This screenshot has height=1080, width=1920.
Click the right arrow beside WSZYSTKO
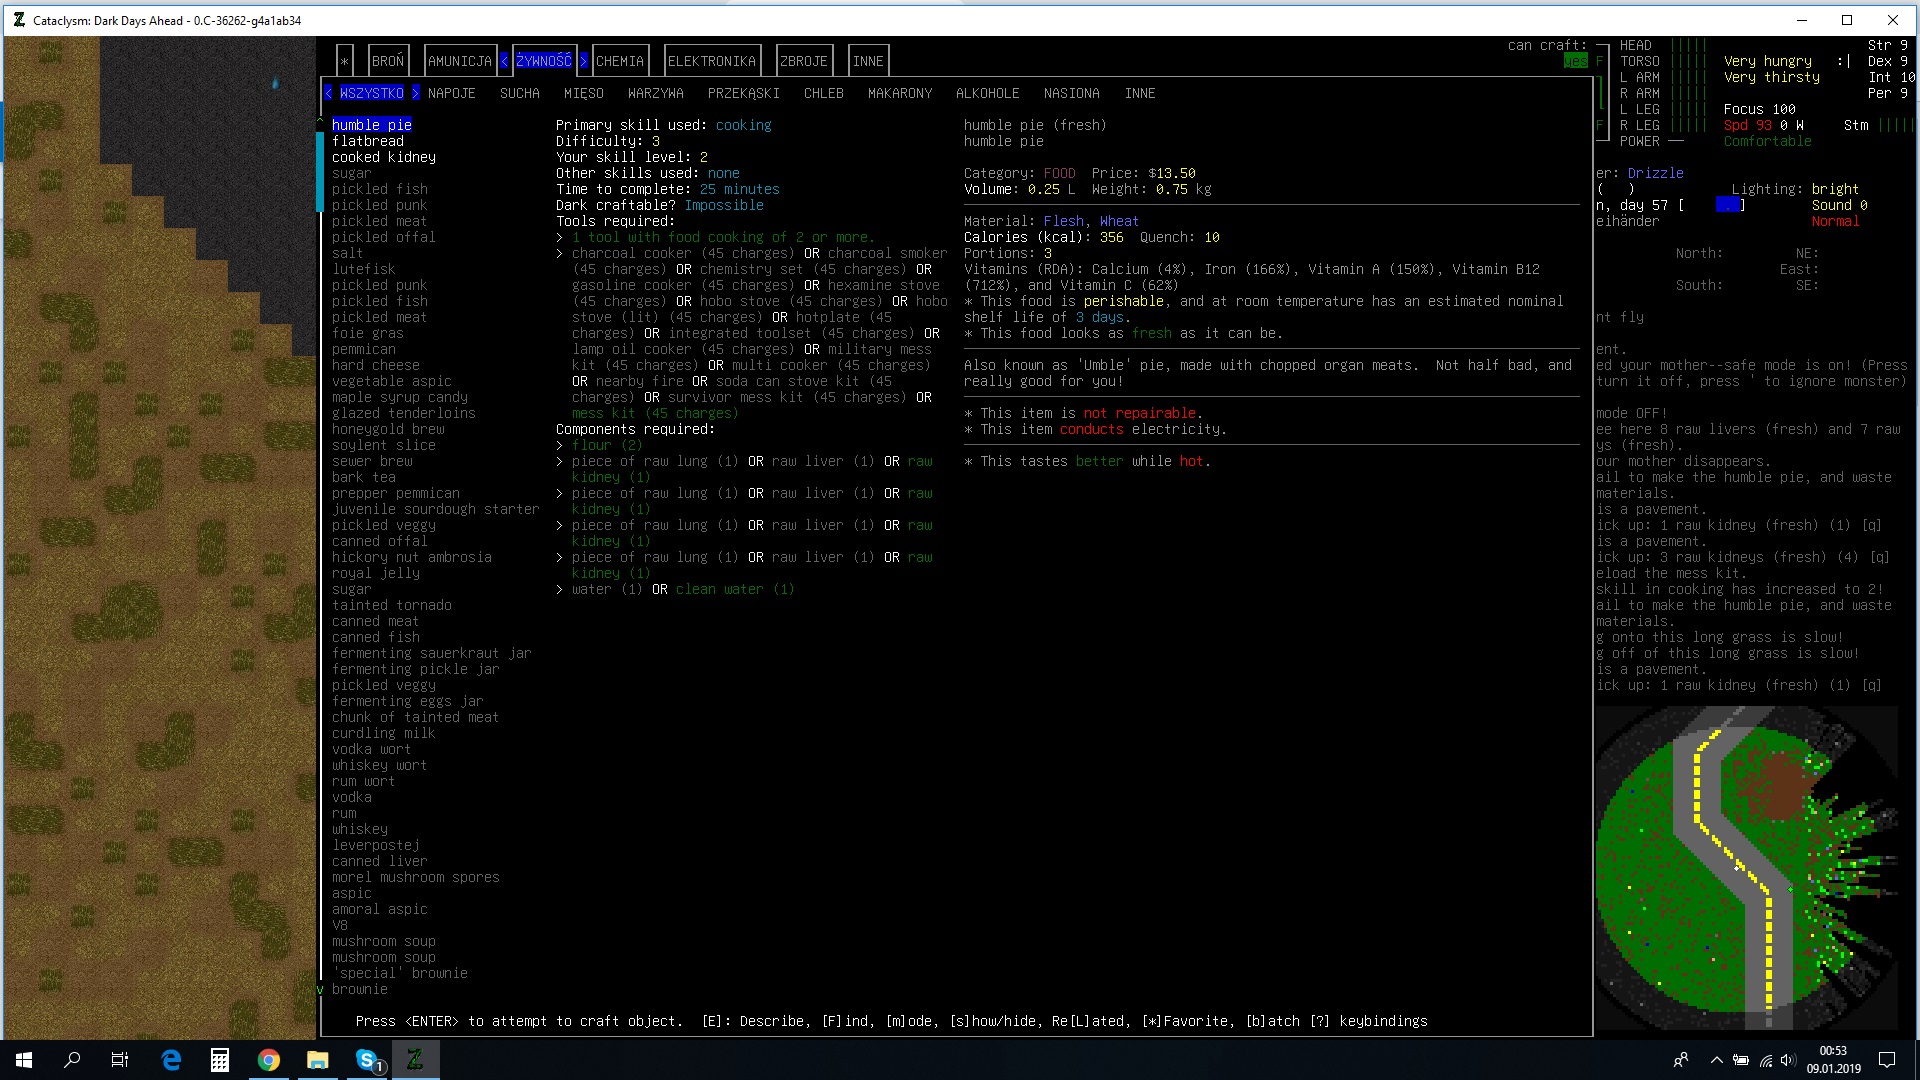[x=416, y=93]
